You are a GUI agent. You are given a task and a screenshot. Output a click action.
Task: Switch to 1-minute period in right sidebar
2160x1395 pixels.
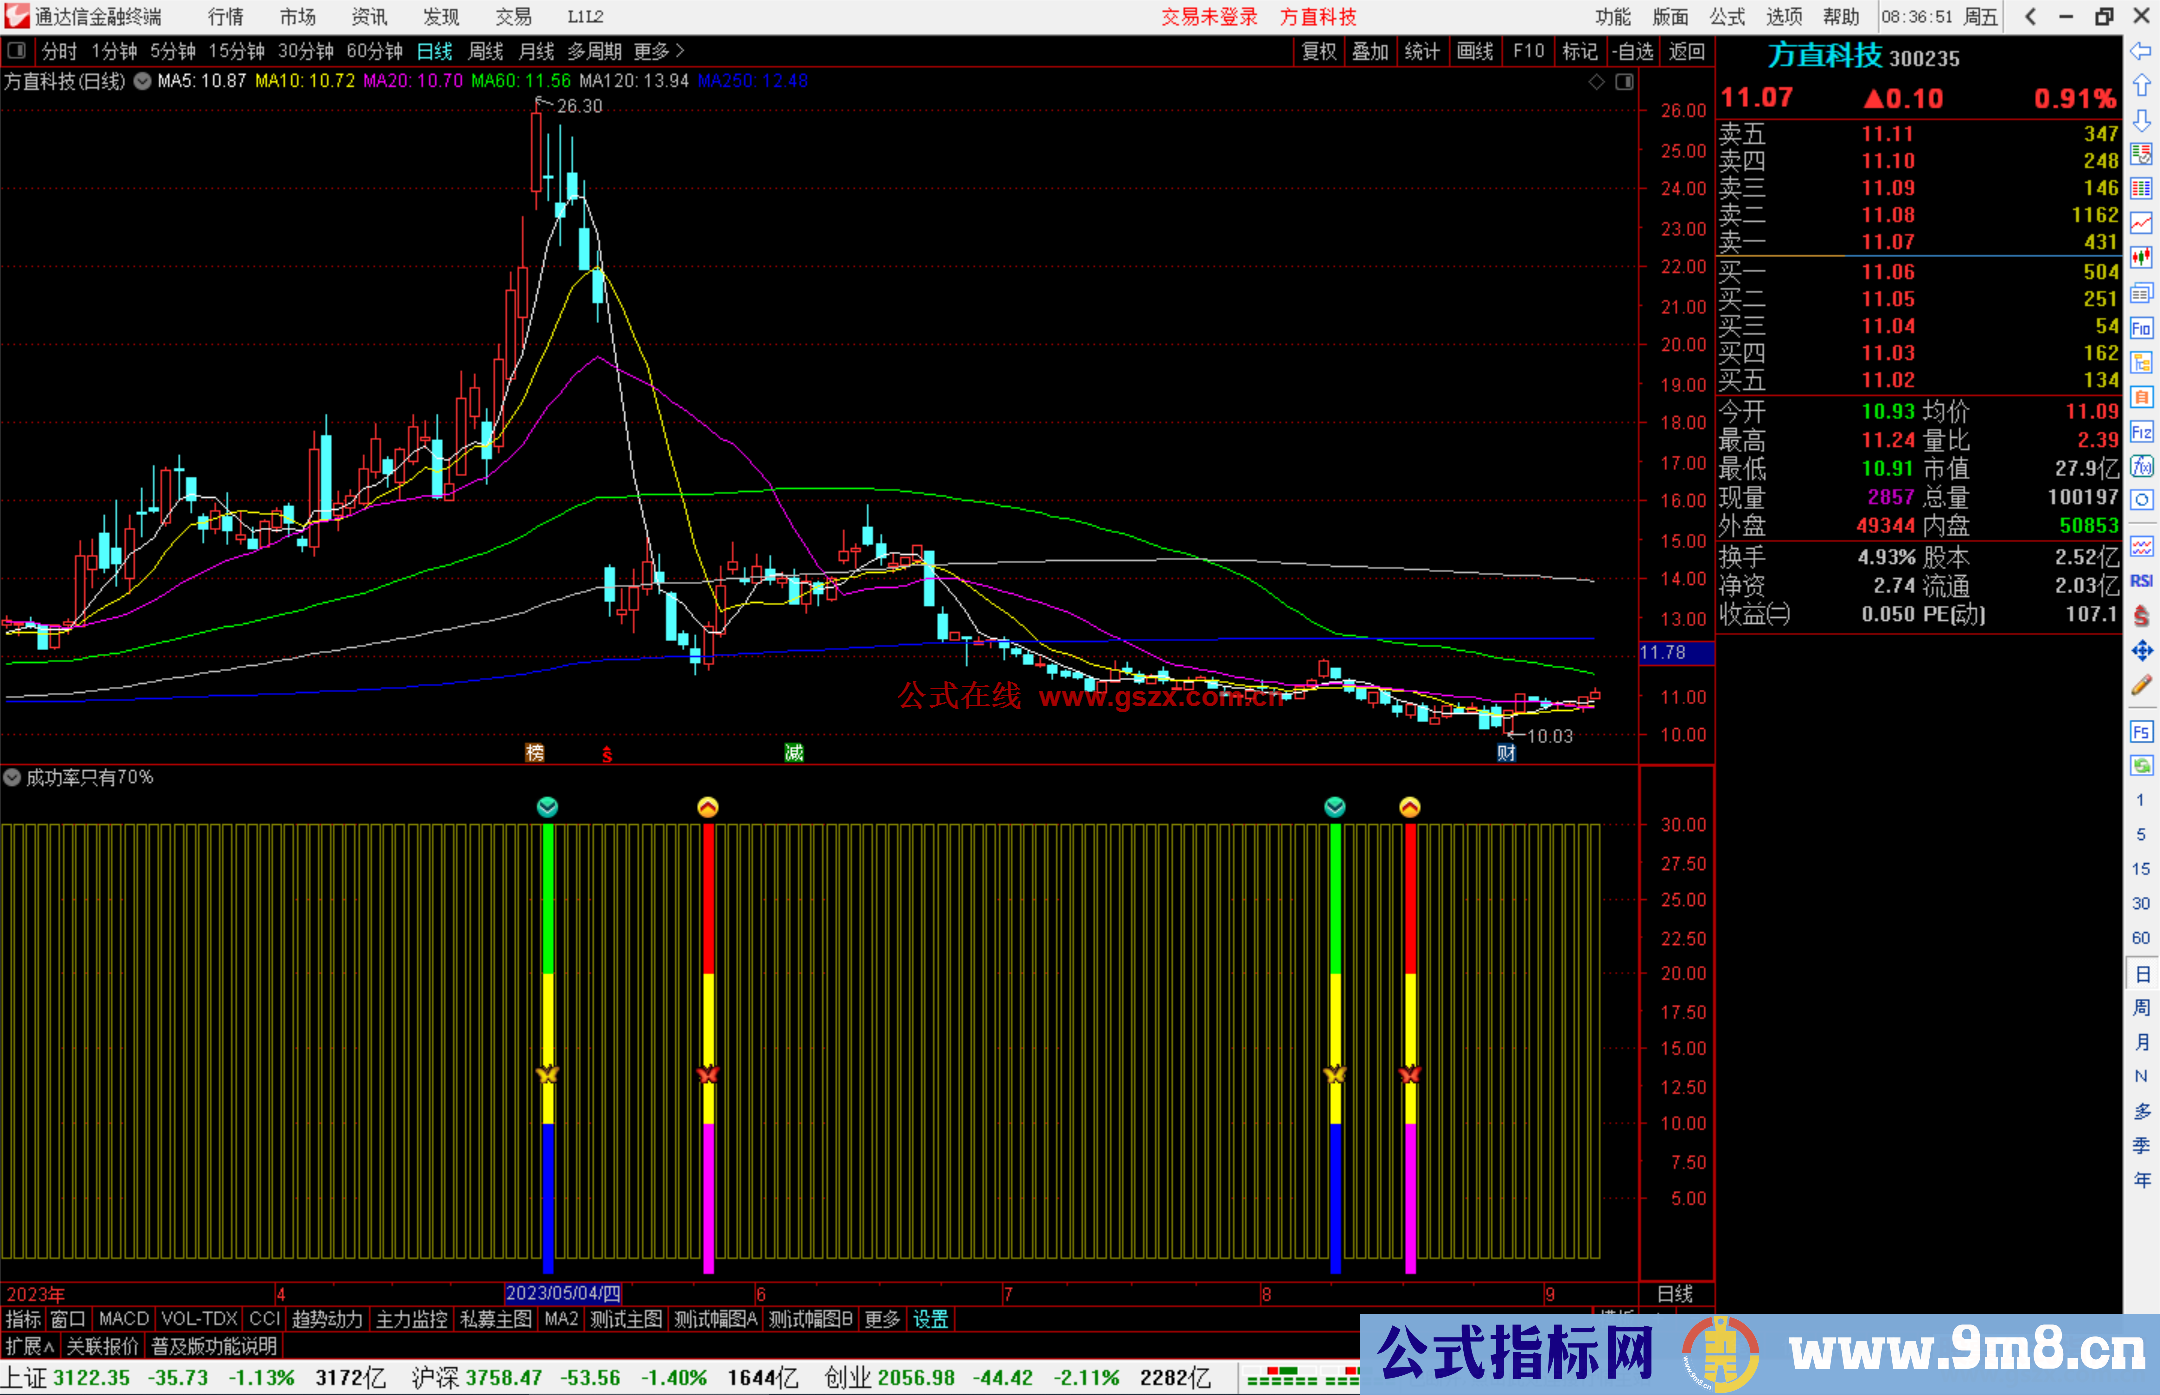point(2140,800)
